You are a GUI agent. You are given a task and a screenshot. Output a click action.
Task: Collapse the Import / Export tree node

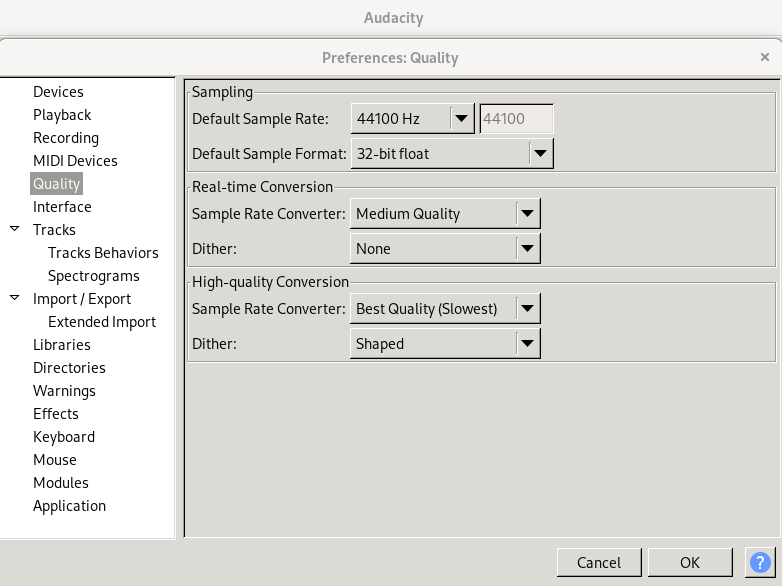pyautogui.click(x=14, y=298)
